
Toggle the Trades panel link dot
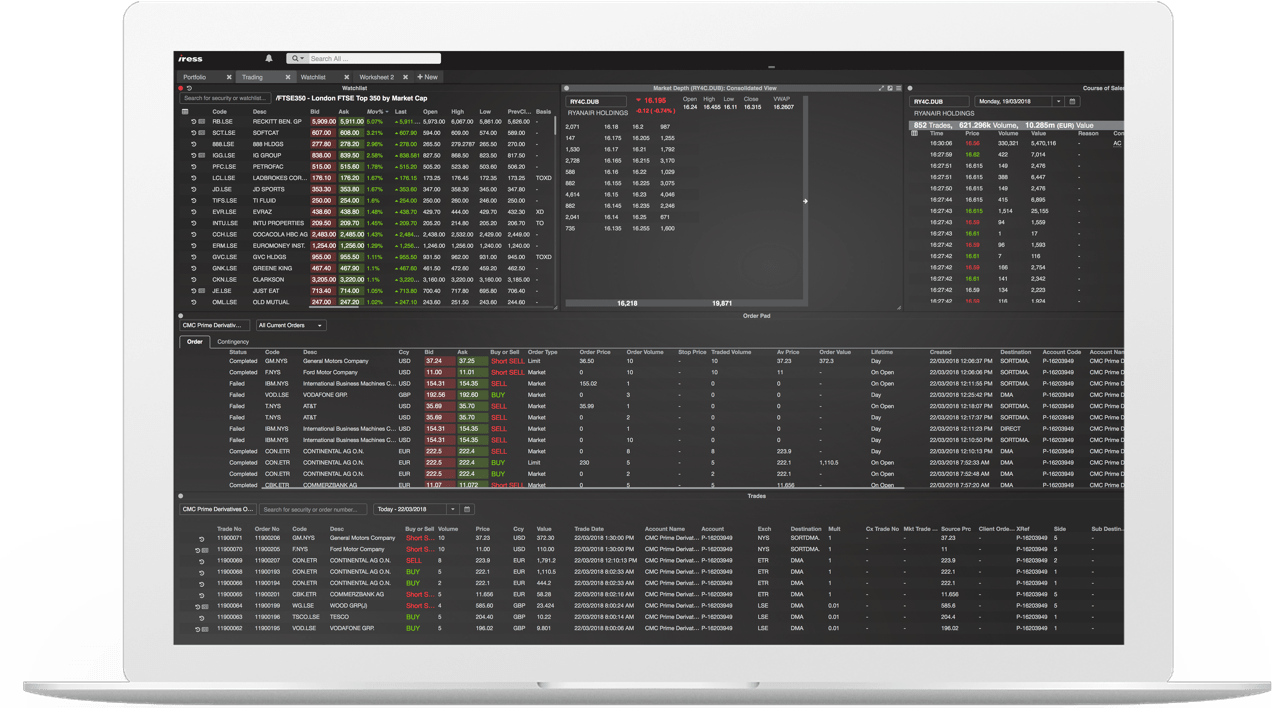[181, 496]
